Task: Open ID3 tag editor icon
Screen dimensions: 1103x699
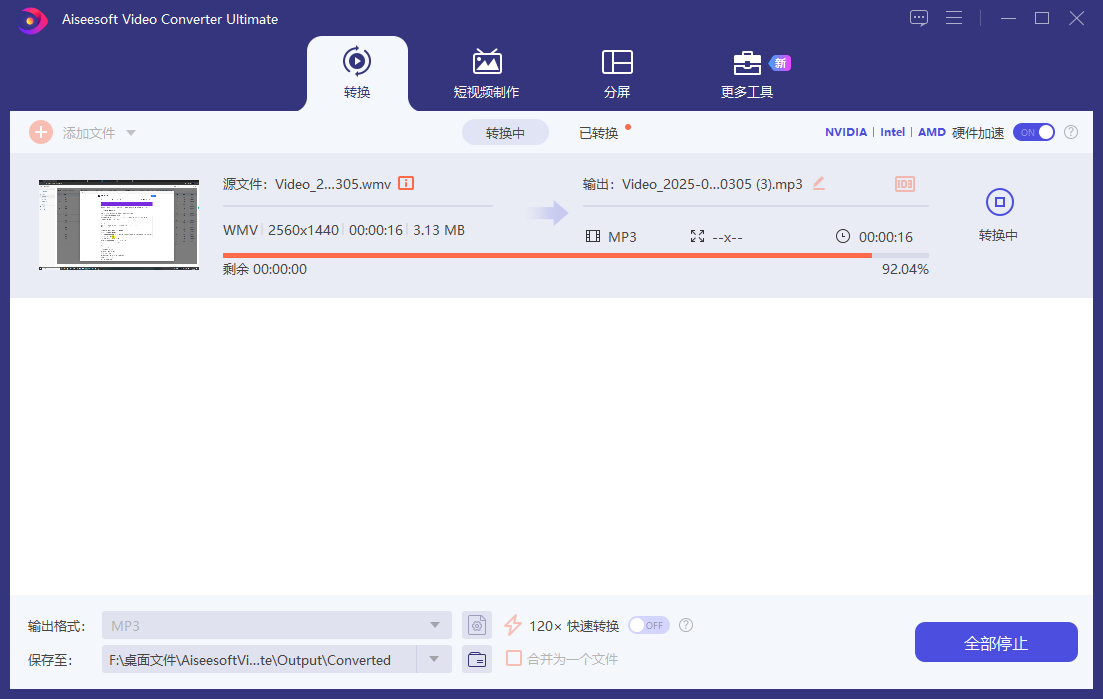Action: [x=905, y=184]
